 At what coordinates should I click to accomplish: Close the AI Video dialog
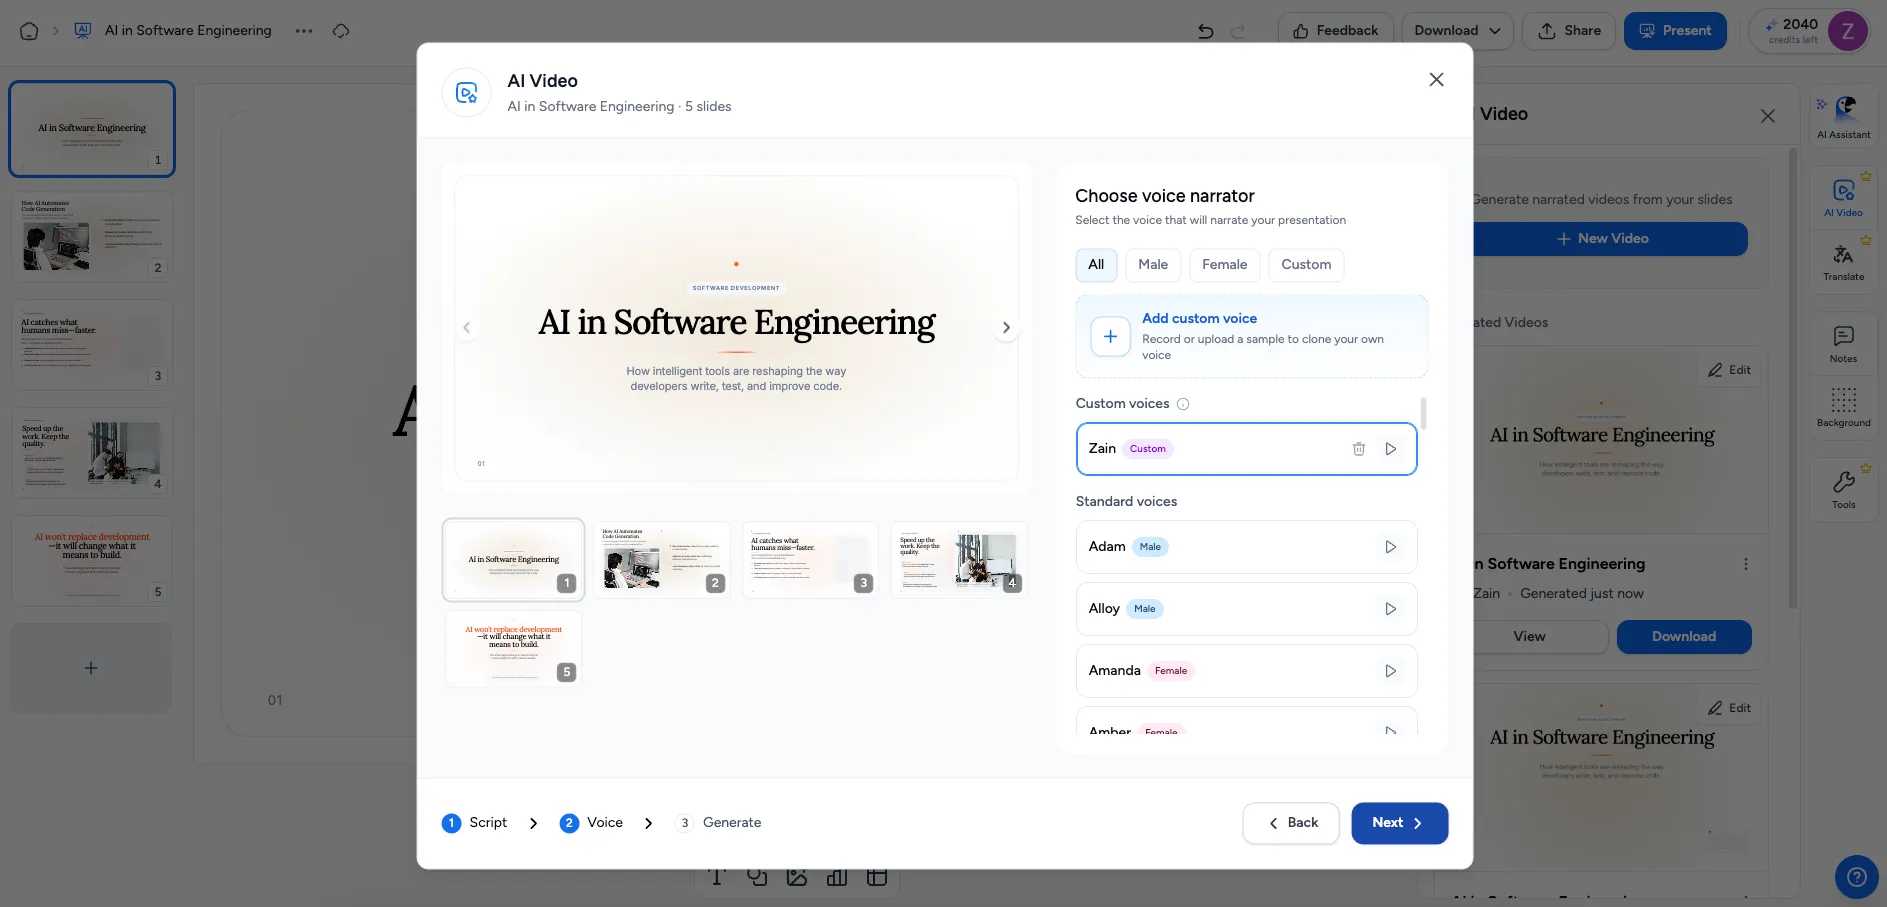point(1436,80)
